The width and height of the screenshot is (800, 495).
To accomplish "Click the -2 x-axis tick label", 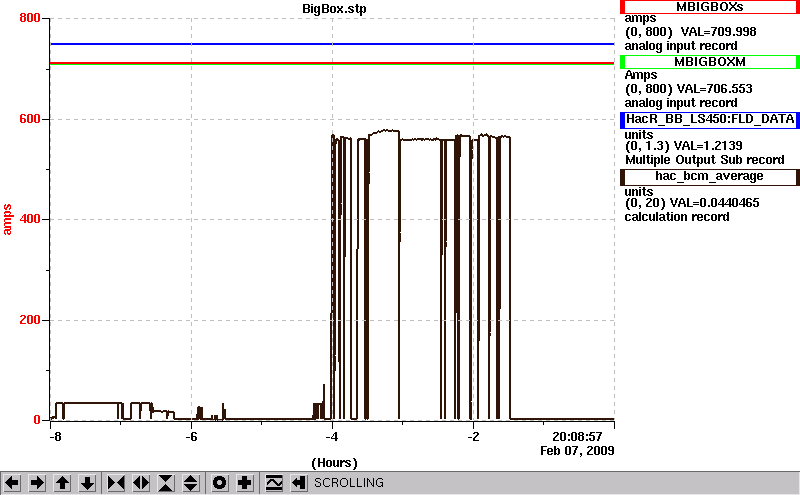I will coord(473,437).
